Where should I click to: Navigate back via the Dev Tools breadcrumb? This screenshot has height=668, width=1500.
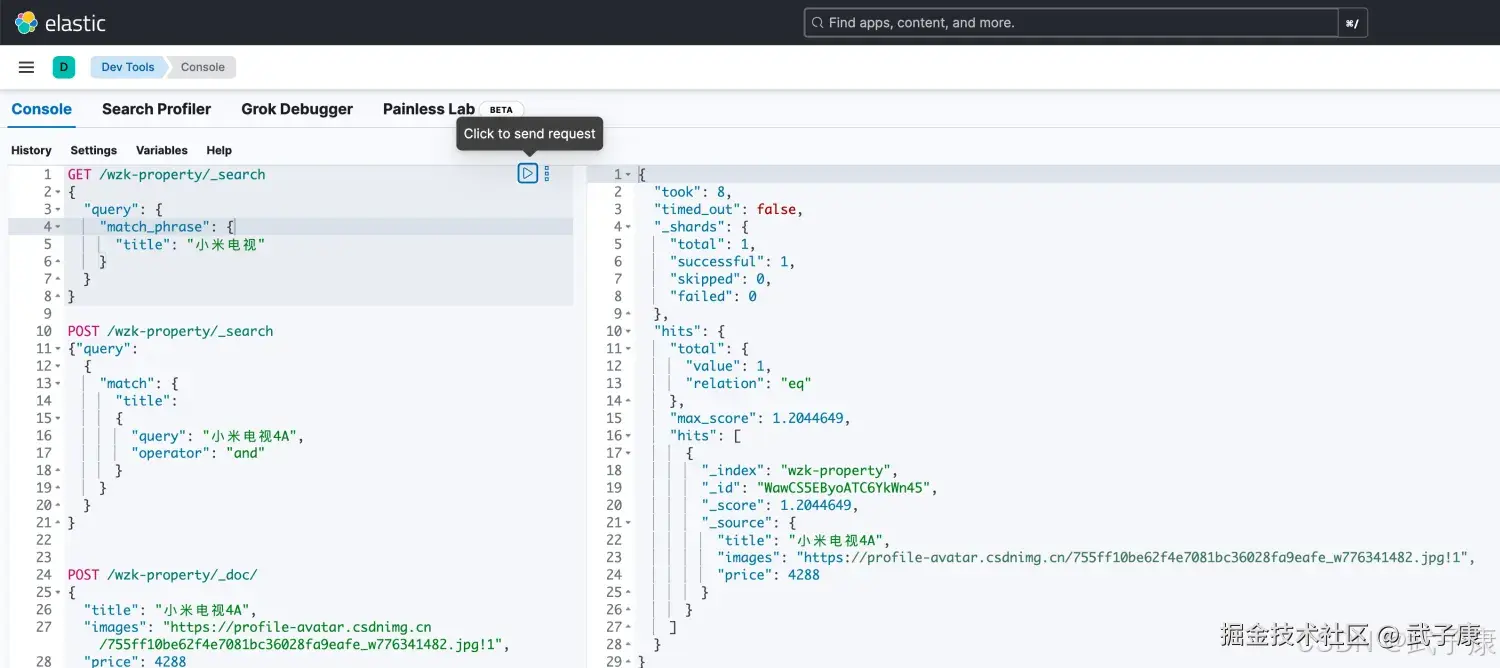coord(127,67)
